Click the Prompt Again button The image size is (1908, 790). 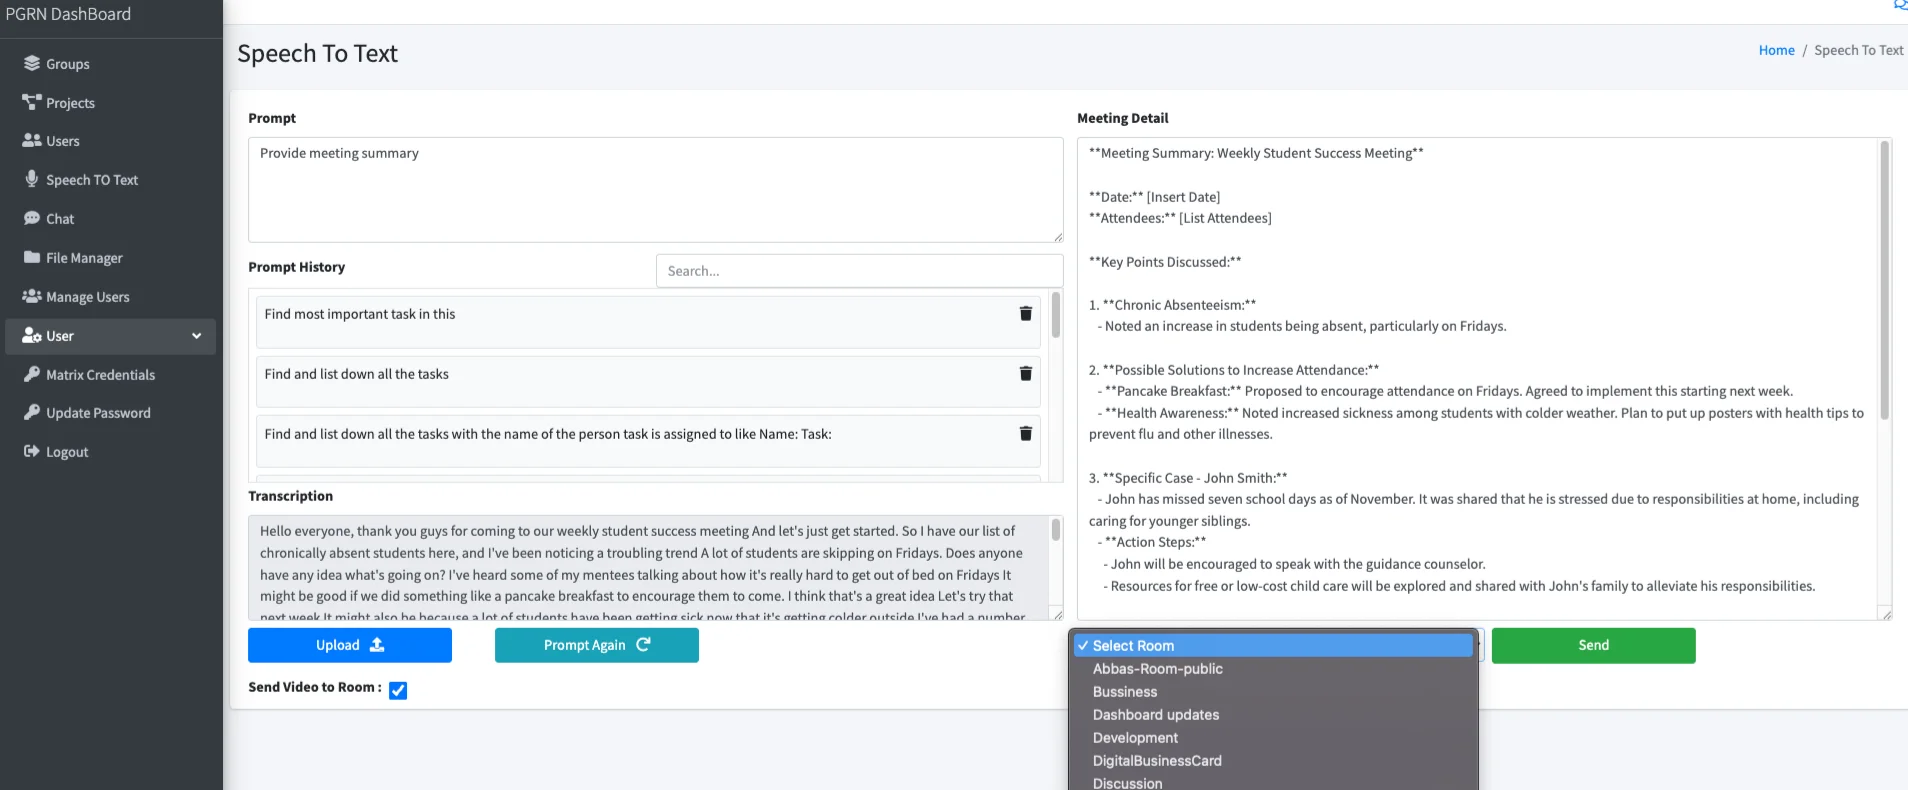[596, 645]
